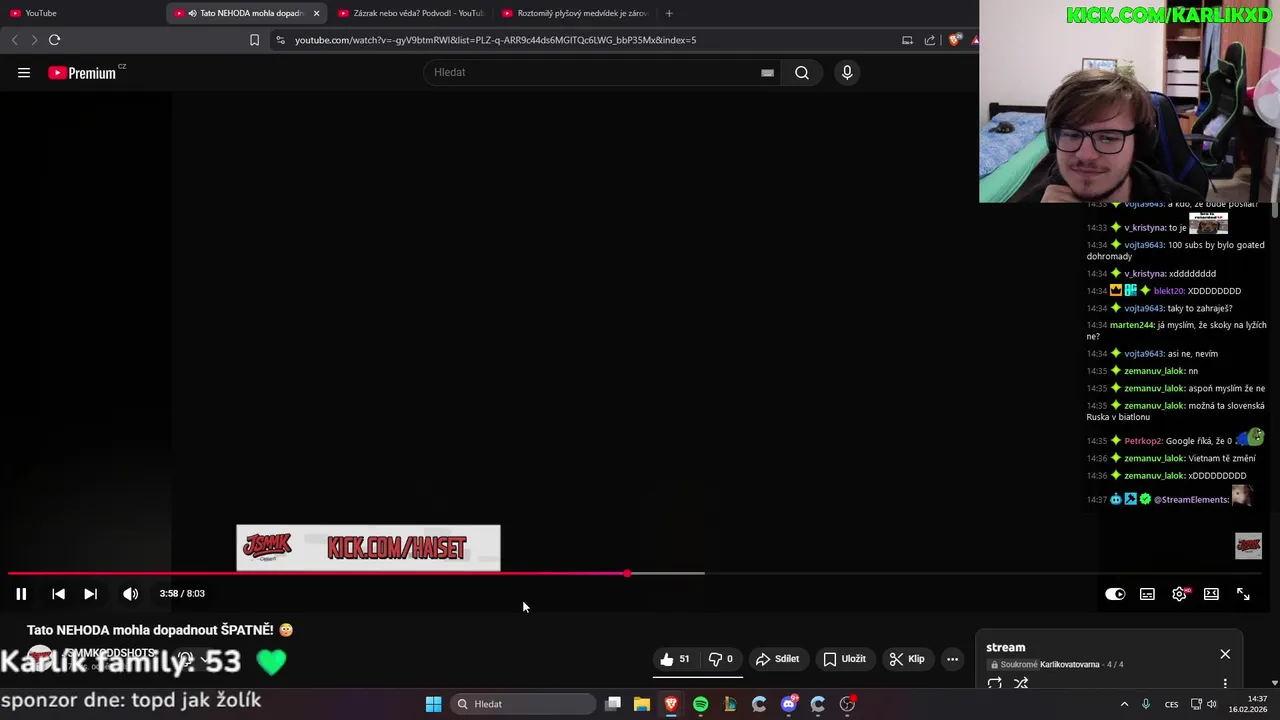Reload the page
1280x720 pixels.
point(54,40)
